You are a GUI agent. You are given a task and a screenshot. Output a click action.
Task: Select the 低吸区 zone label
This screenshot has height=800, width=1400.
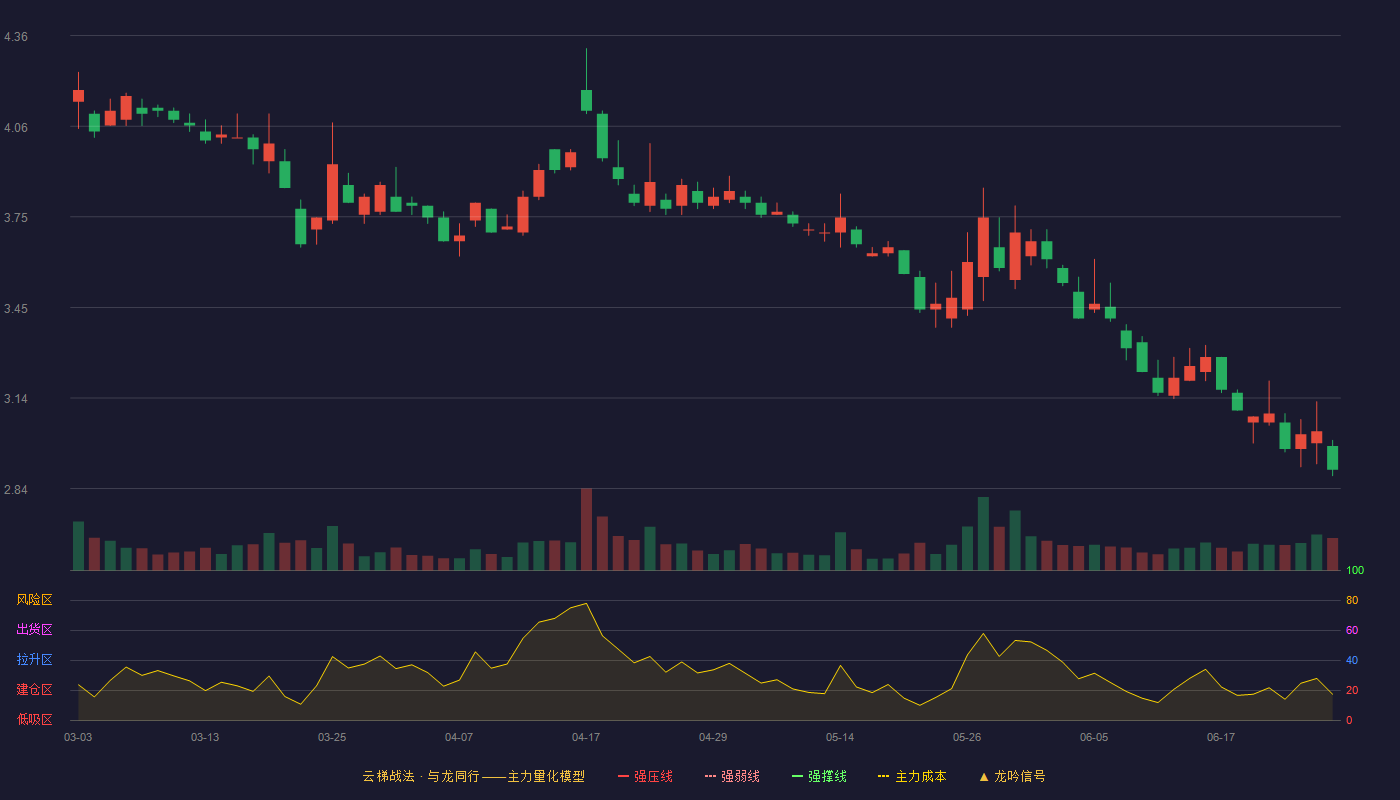pyautogui.click(x=34, y=719)
